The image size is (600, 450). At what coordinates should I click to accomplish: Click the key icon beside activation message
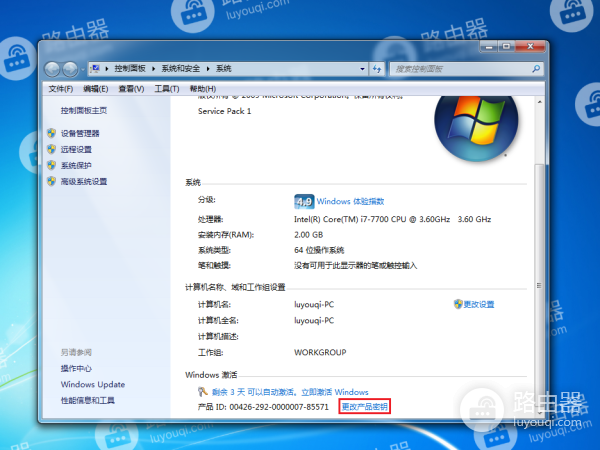click(x=202, y=391)
